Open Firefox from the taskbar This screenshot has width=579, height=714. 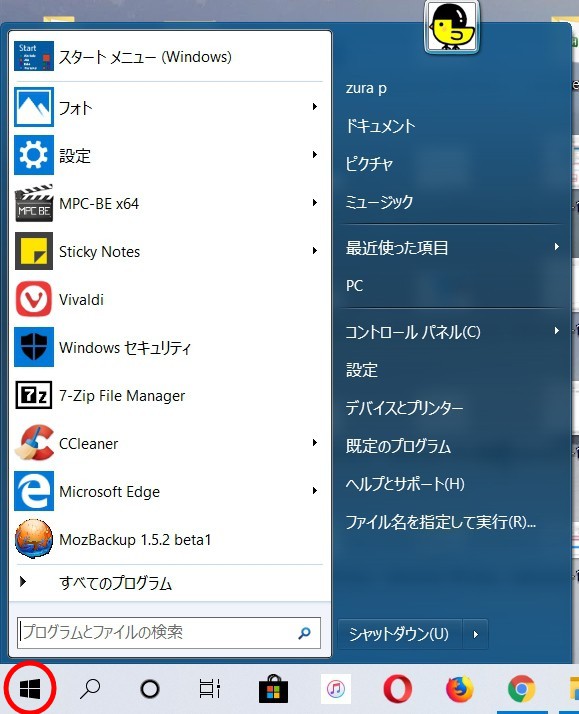tap(459, 689)
